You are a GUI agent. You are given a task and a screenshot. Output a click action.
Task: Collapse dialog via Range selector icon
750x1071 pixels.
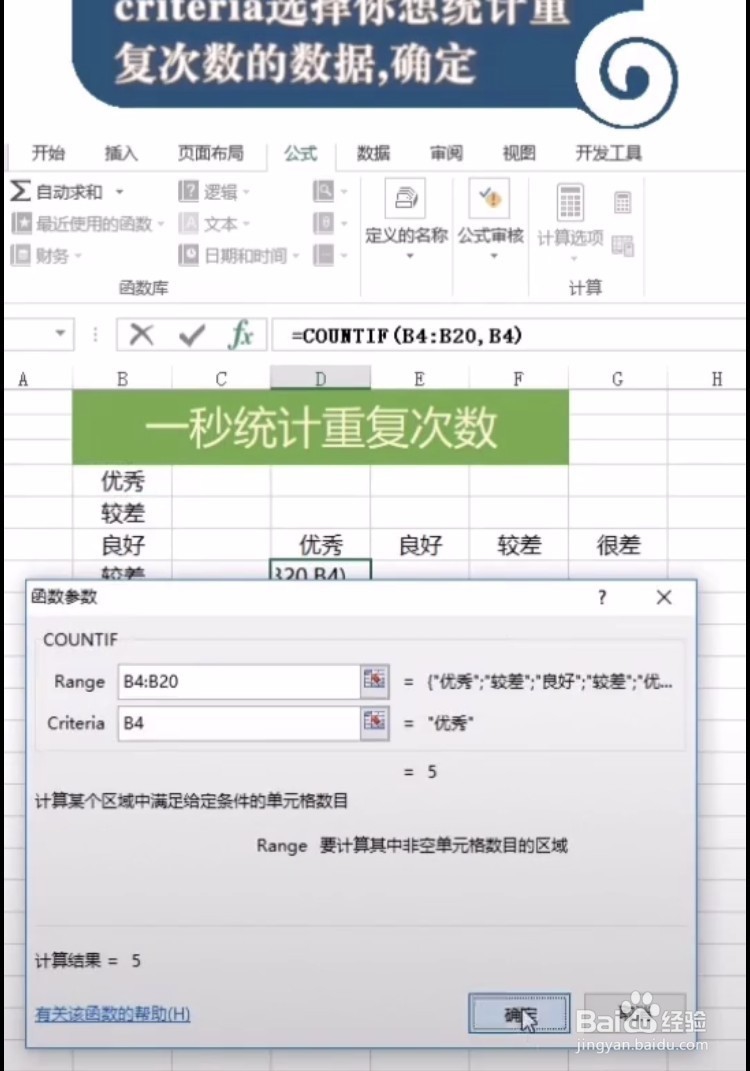[374, 681]
